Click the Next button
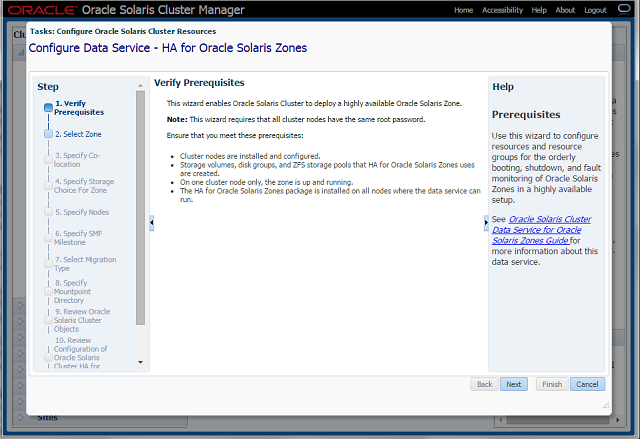 coord(513,384)
